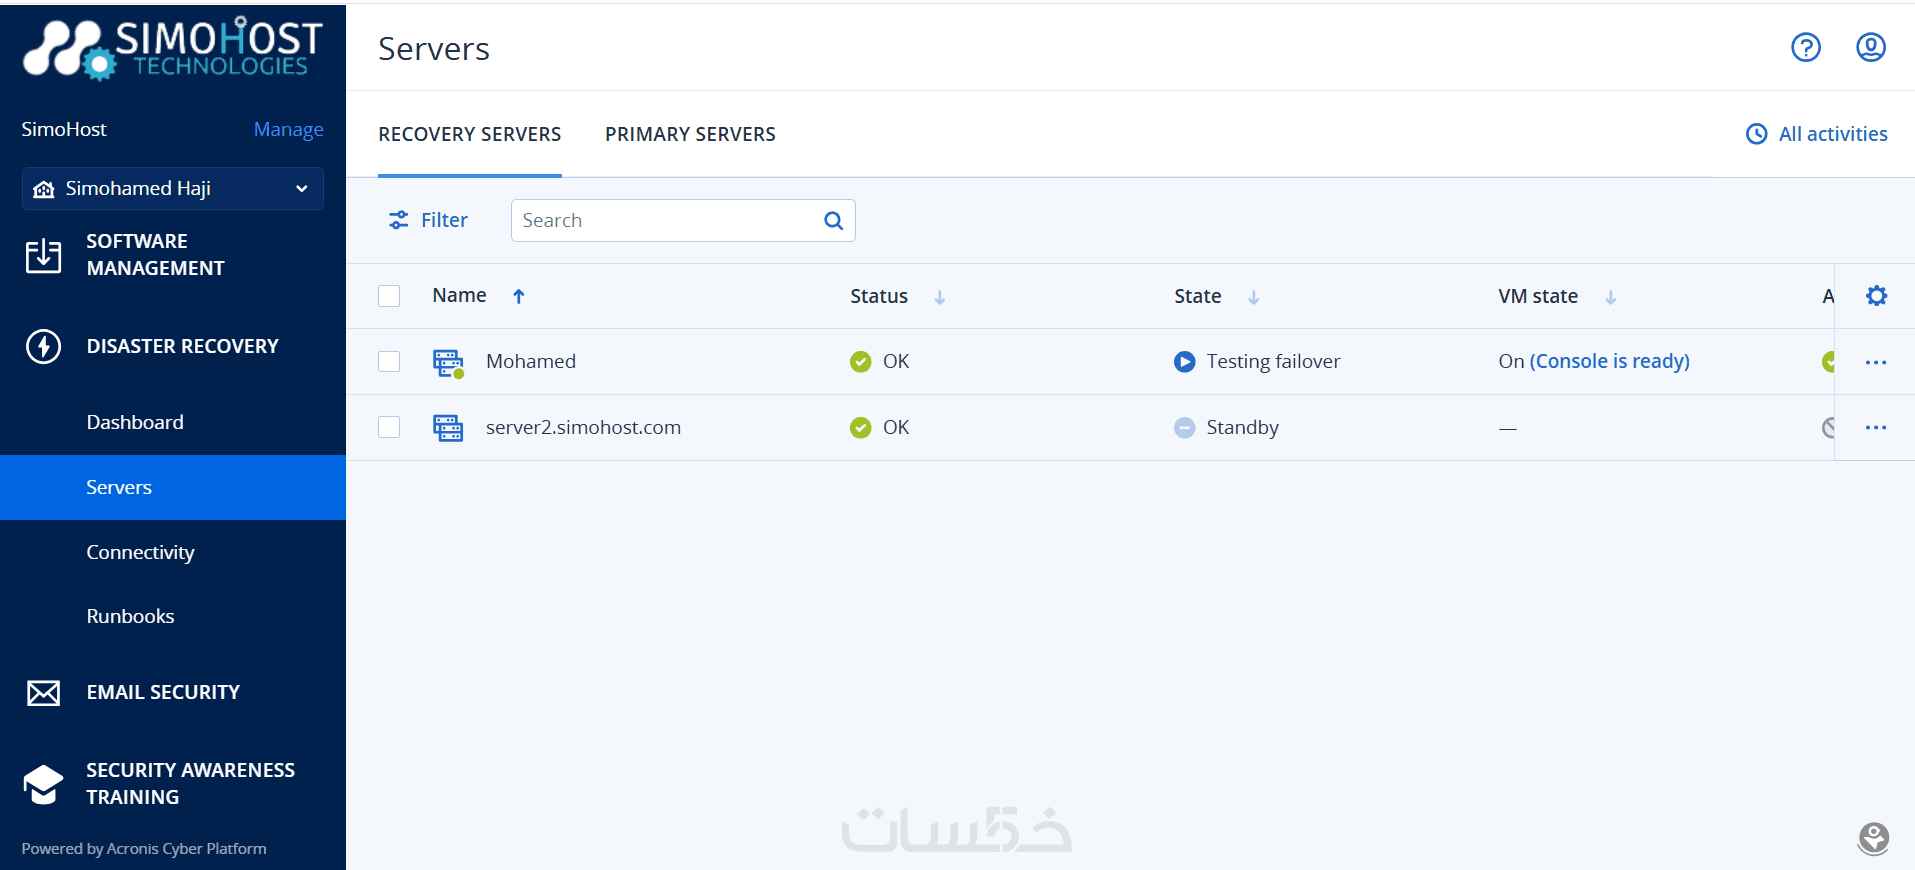Click the Standby state icon
The width and height of the screenshot is (1915, 870).
(x=1184, y=428)
